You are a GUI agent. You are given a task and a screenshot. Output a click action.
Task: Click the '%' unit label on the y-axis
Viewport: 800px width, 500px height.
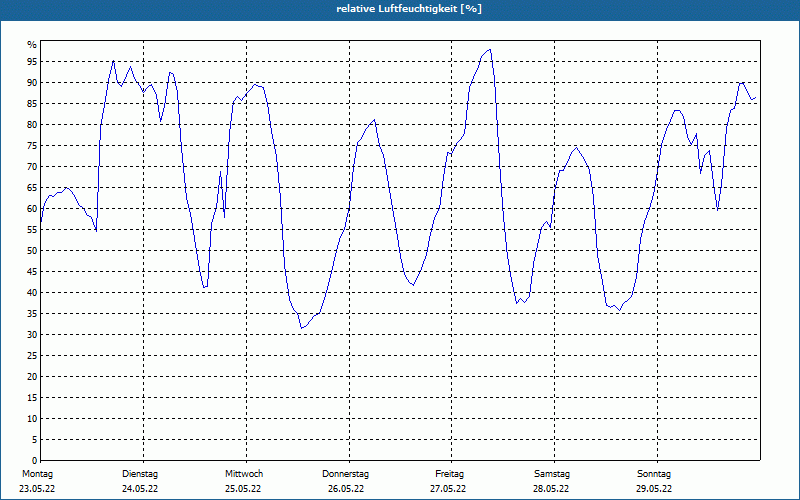click(32, 45)
